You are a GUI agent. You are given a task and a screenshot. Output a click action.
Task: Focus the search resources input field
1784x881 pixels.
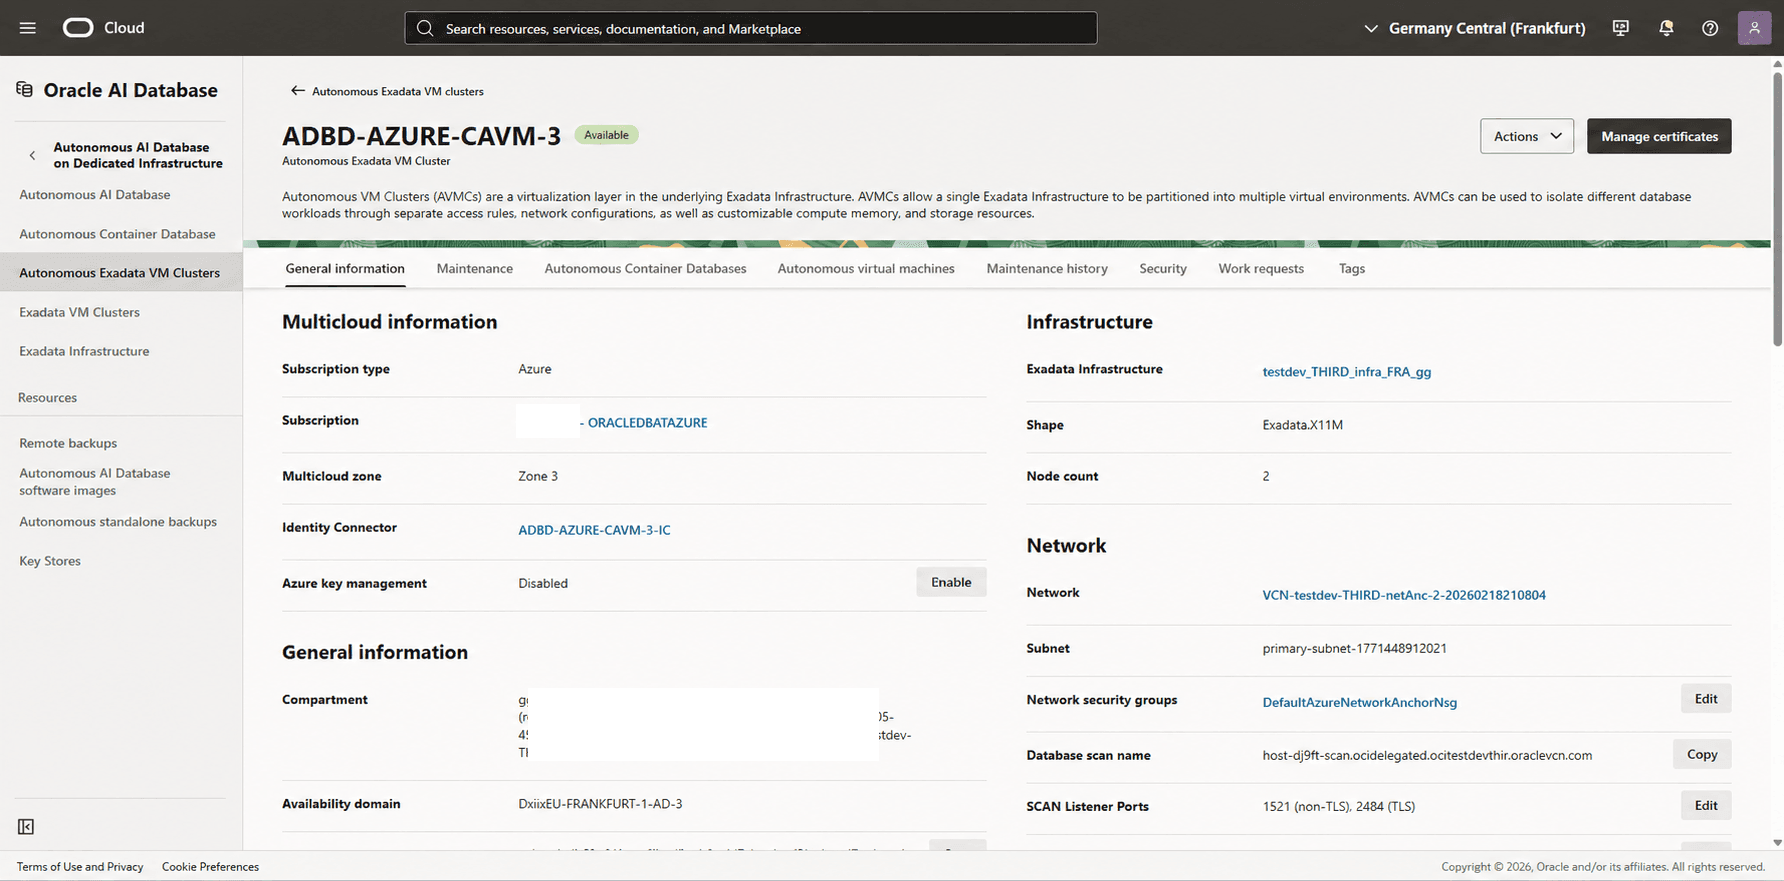coord(751,28)
